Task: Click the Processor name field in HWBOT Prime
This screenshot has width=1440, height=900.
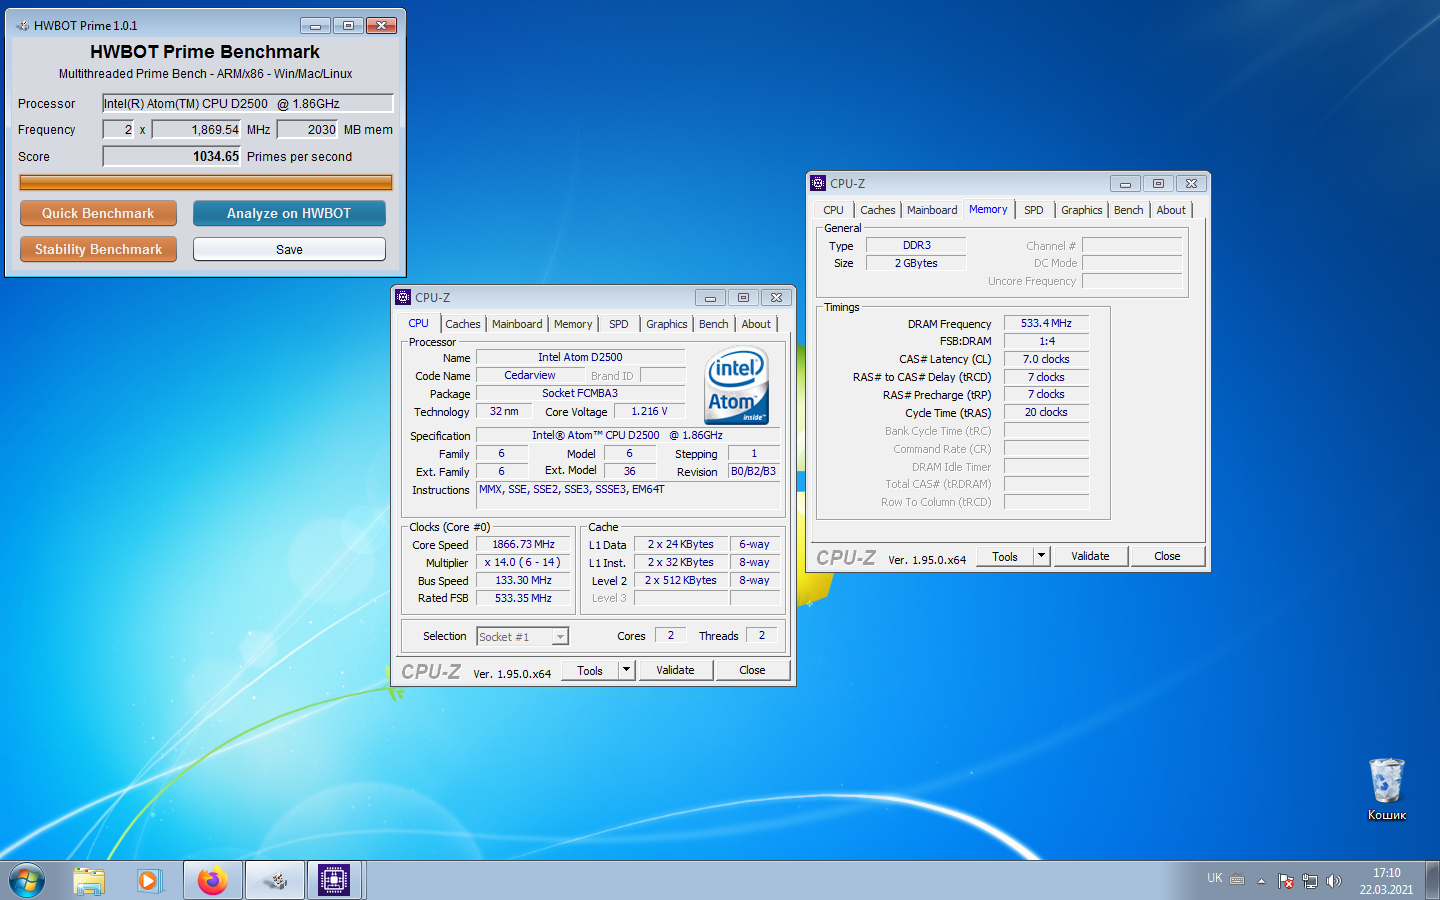Action: pyautogui.click(x=248, y=103)
